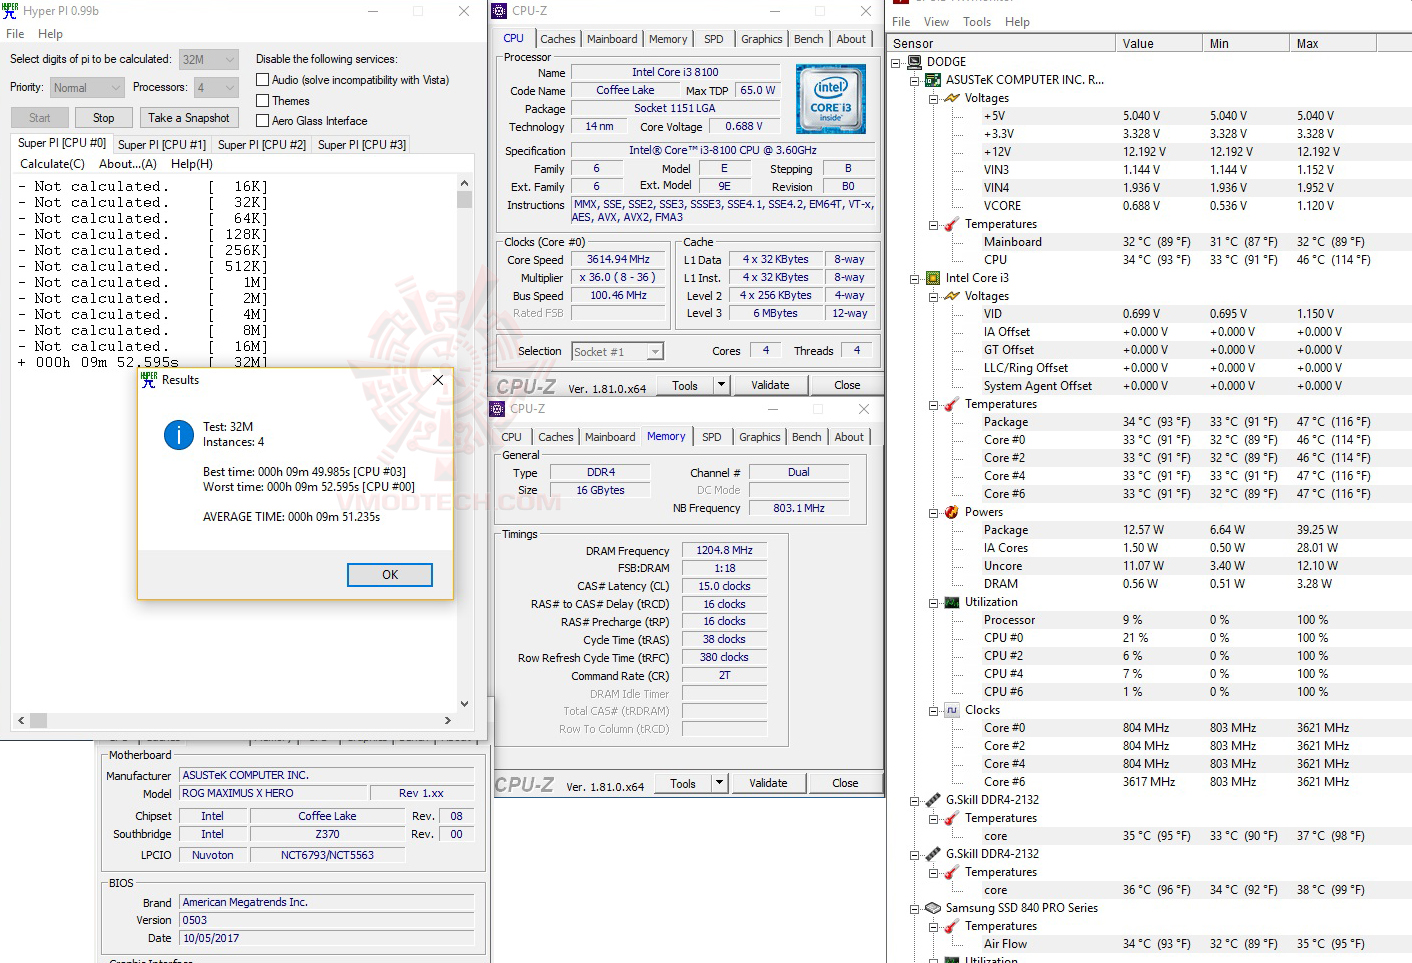The height and width of the screenshot is (963, 1412).
Task: Click Take a Snapshot button
Action: point(189,118)
